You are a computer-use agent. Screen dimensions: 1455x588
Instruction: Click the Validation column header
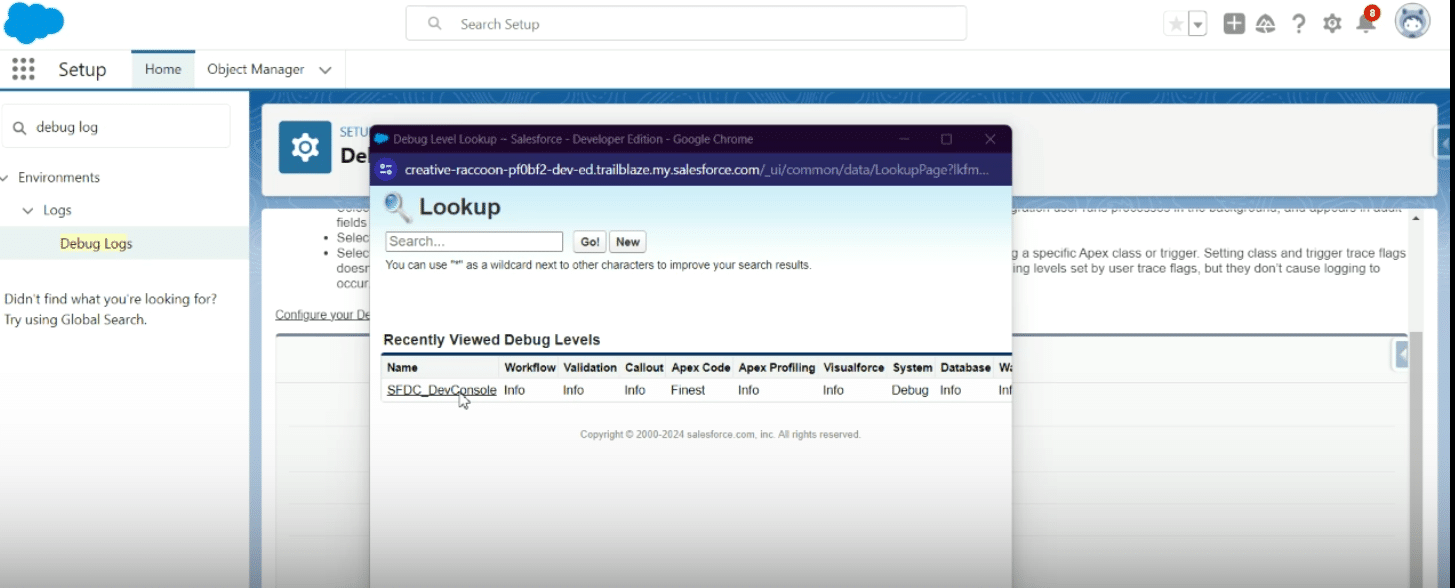(x=590, y=368)
